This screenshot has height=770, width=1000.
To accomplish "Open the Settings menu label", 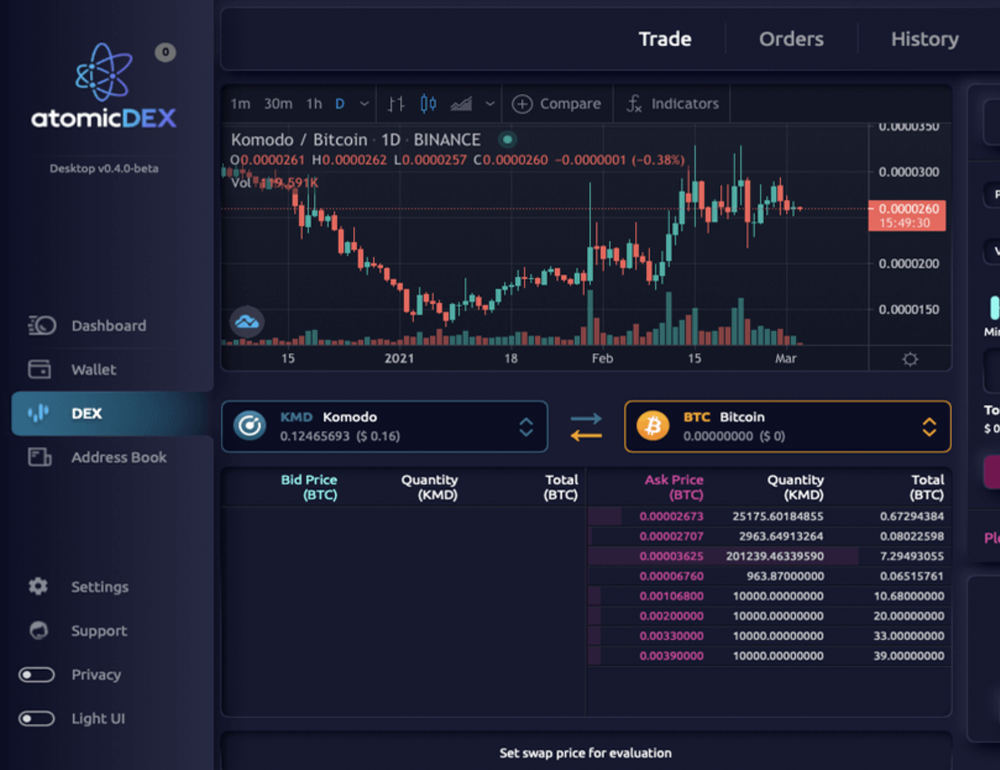I will 99,586.
